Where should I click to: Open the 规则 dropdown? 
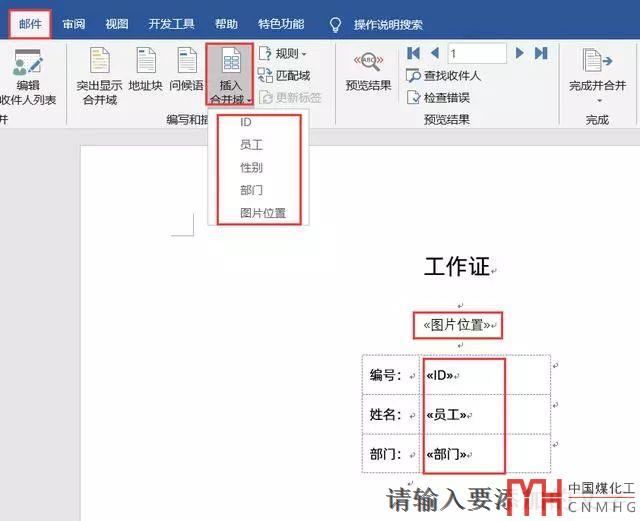[282, 53]
